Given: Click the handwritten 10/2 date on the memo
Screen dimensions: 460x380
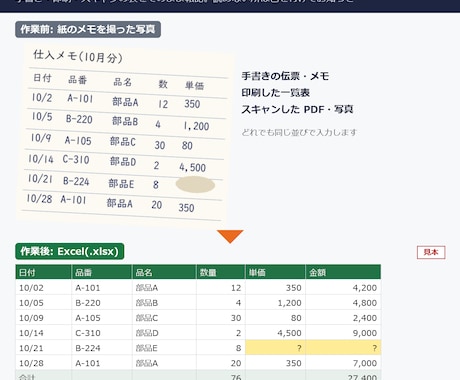Looking at the screenshot, I should (42, 98).
